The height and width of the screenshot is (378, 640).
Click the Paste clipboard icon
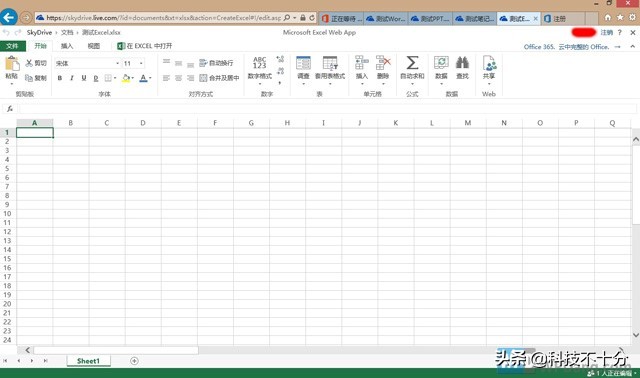pyautogui.click(x=12, y=64)
